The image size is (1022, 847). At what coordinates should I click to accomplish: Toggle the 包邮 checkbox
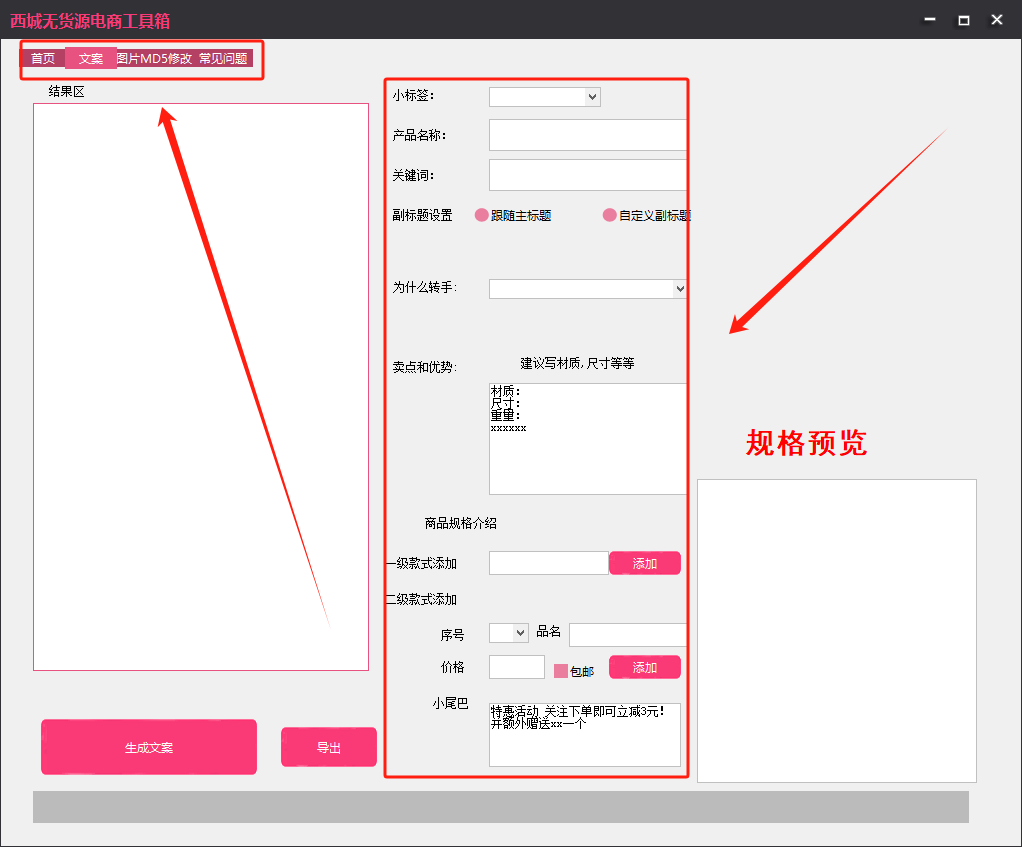[561, 671]
